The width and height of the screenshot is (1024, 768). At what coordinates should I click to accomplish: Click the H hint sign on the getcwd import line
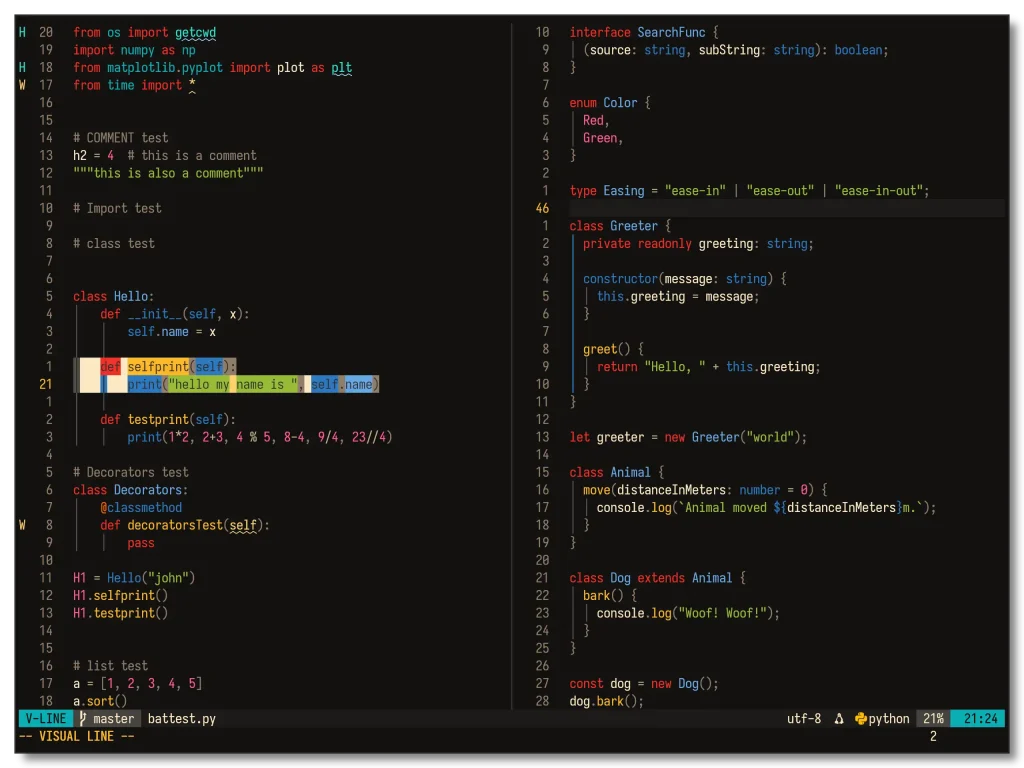tap(22, 32)
